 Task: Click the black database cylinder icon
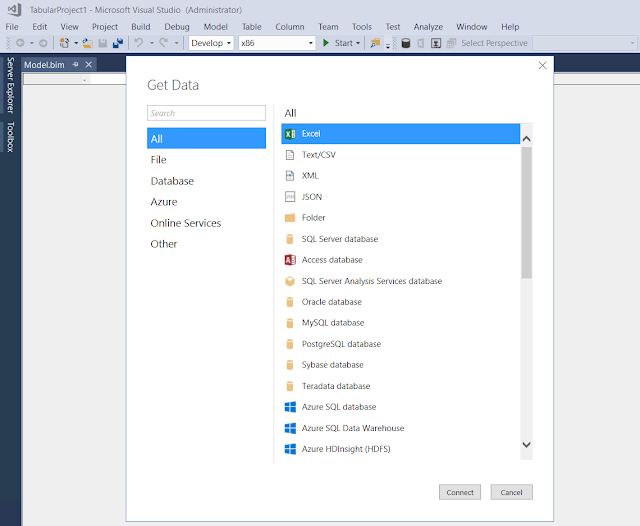[406, 43]
